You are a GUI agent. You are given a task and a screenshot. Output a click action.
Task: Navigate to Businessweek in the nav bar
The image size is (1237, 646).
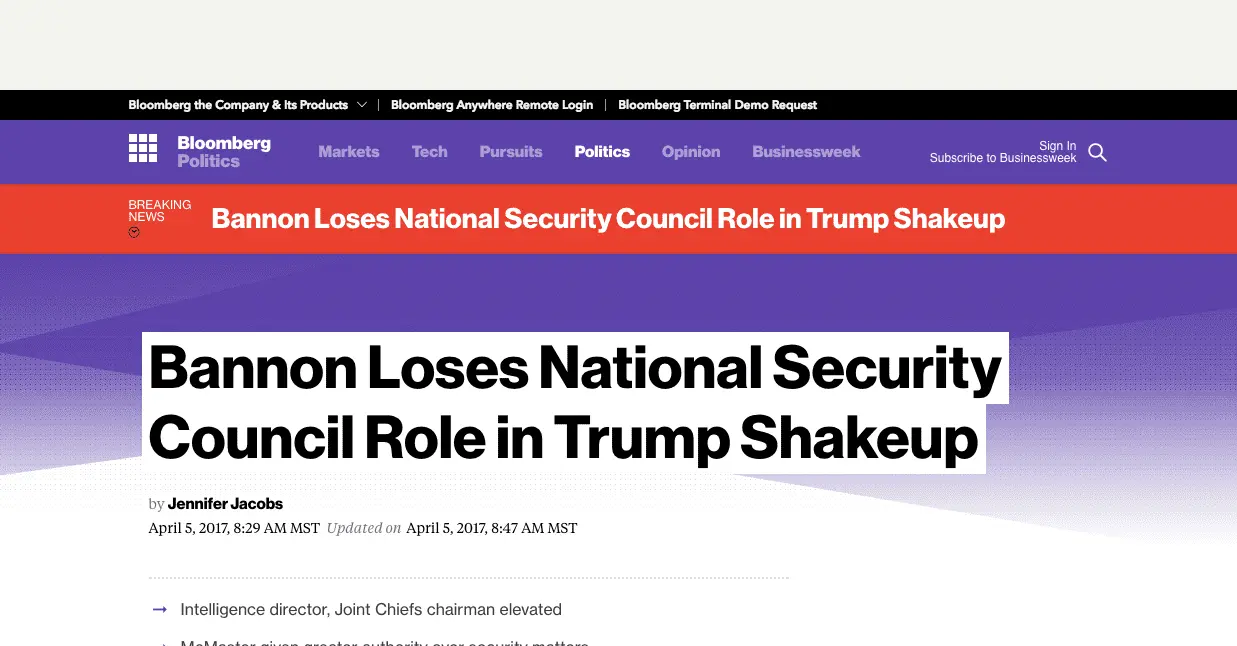coord(806,152)
